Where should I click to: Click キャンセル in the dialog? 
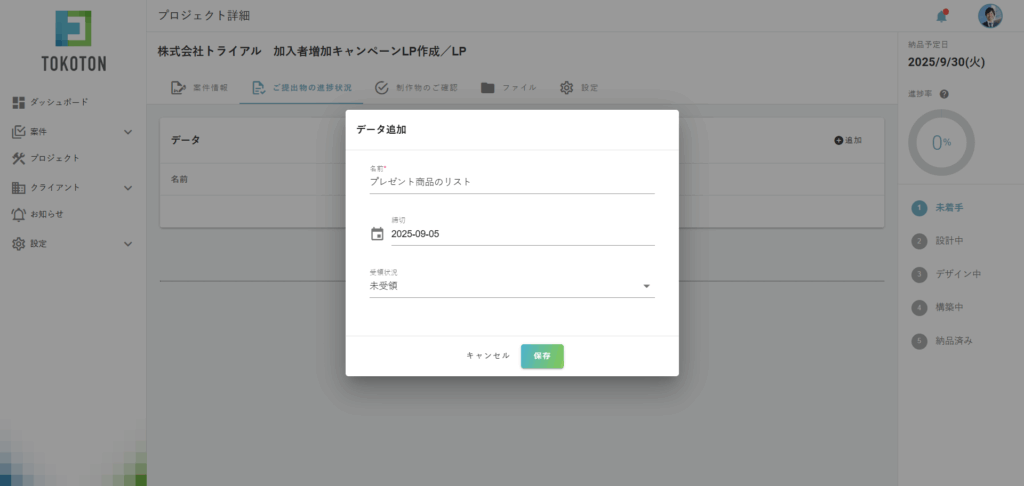(487, 356)
